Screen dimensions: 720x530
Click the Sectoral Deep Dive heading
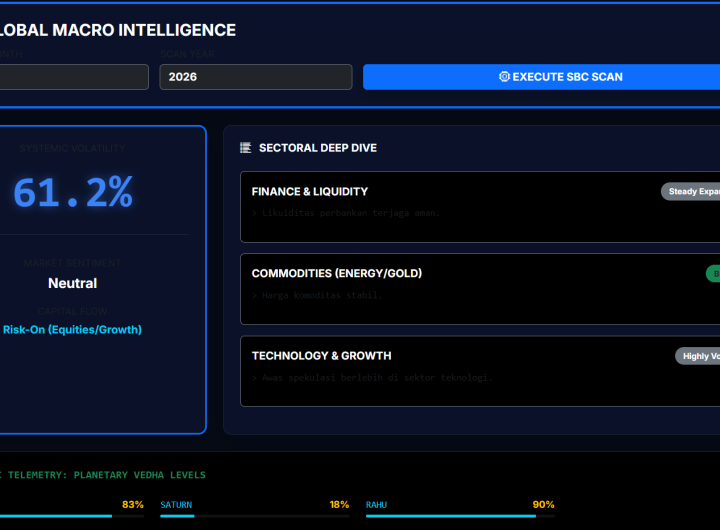point(317,148)
